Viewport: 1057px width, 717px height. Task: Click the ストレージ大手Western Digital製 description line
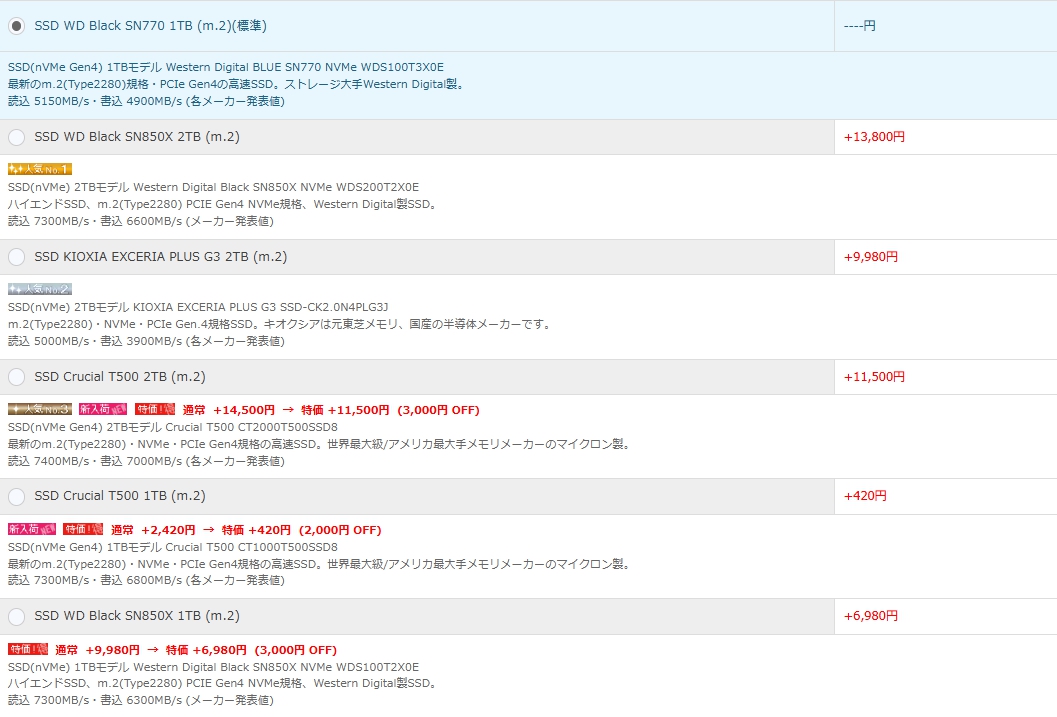(x=237, y=84)
